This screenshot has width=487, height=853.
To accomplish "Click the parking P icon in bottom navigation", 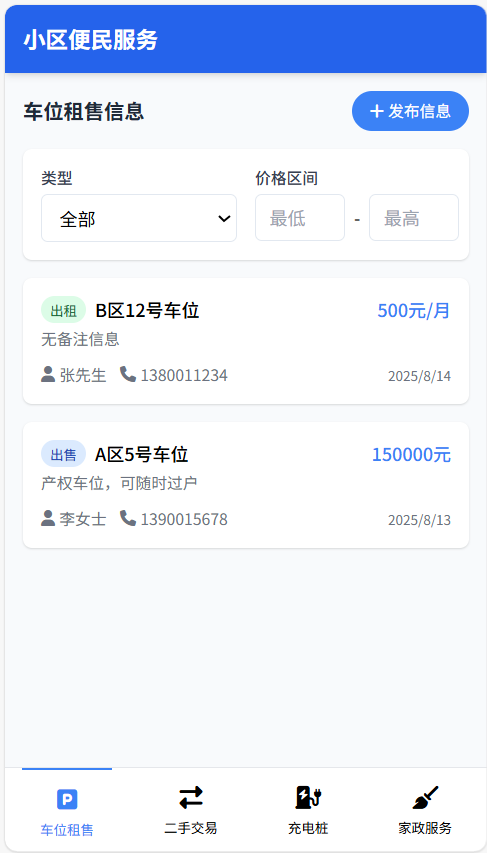I will click(x=67, y=799).
